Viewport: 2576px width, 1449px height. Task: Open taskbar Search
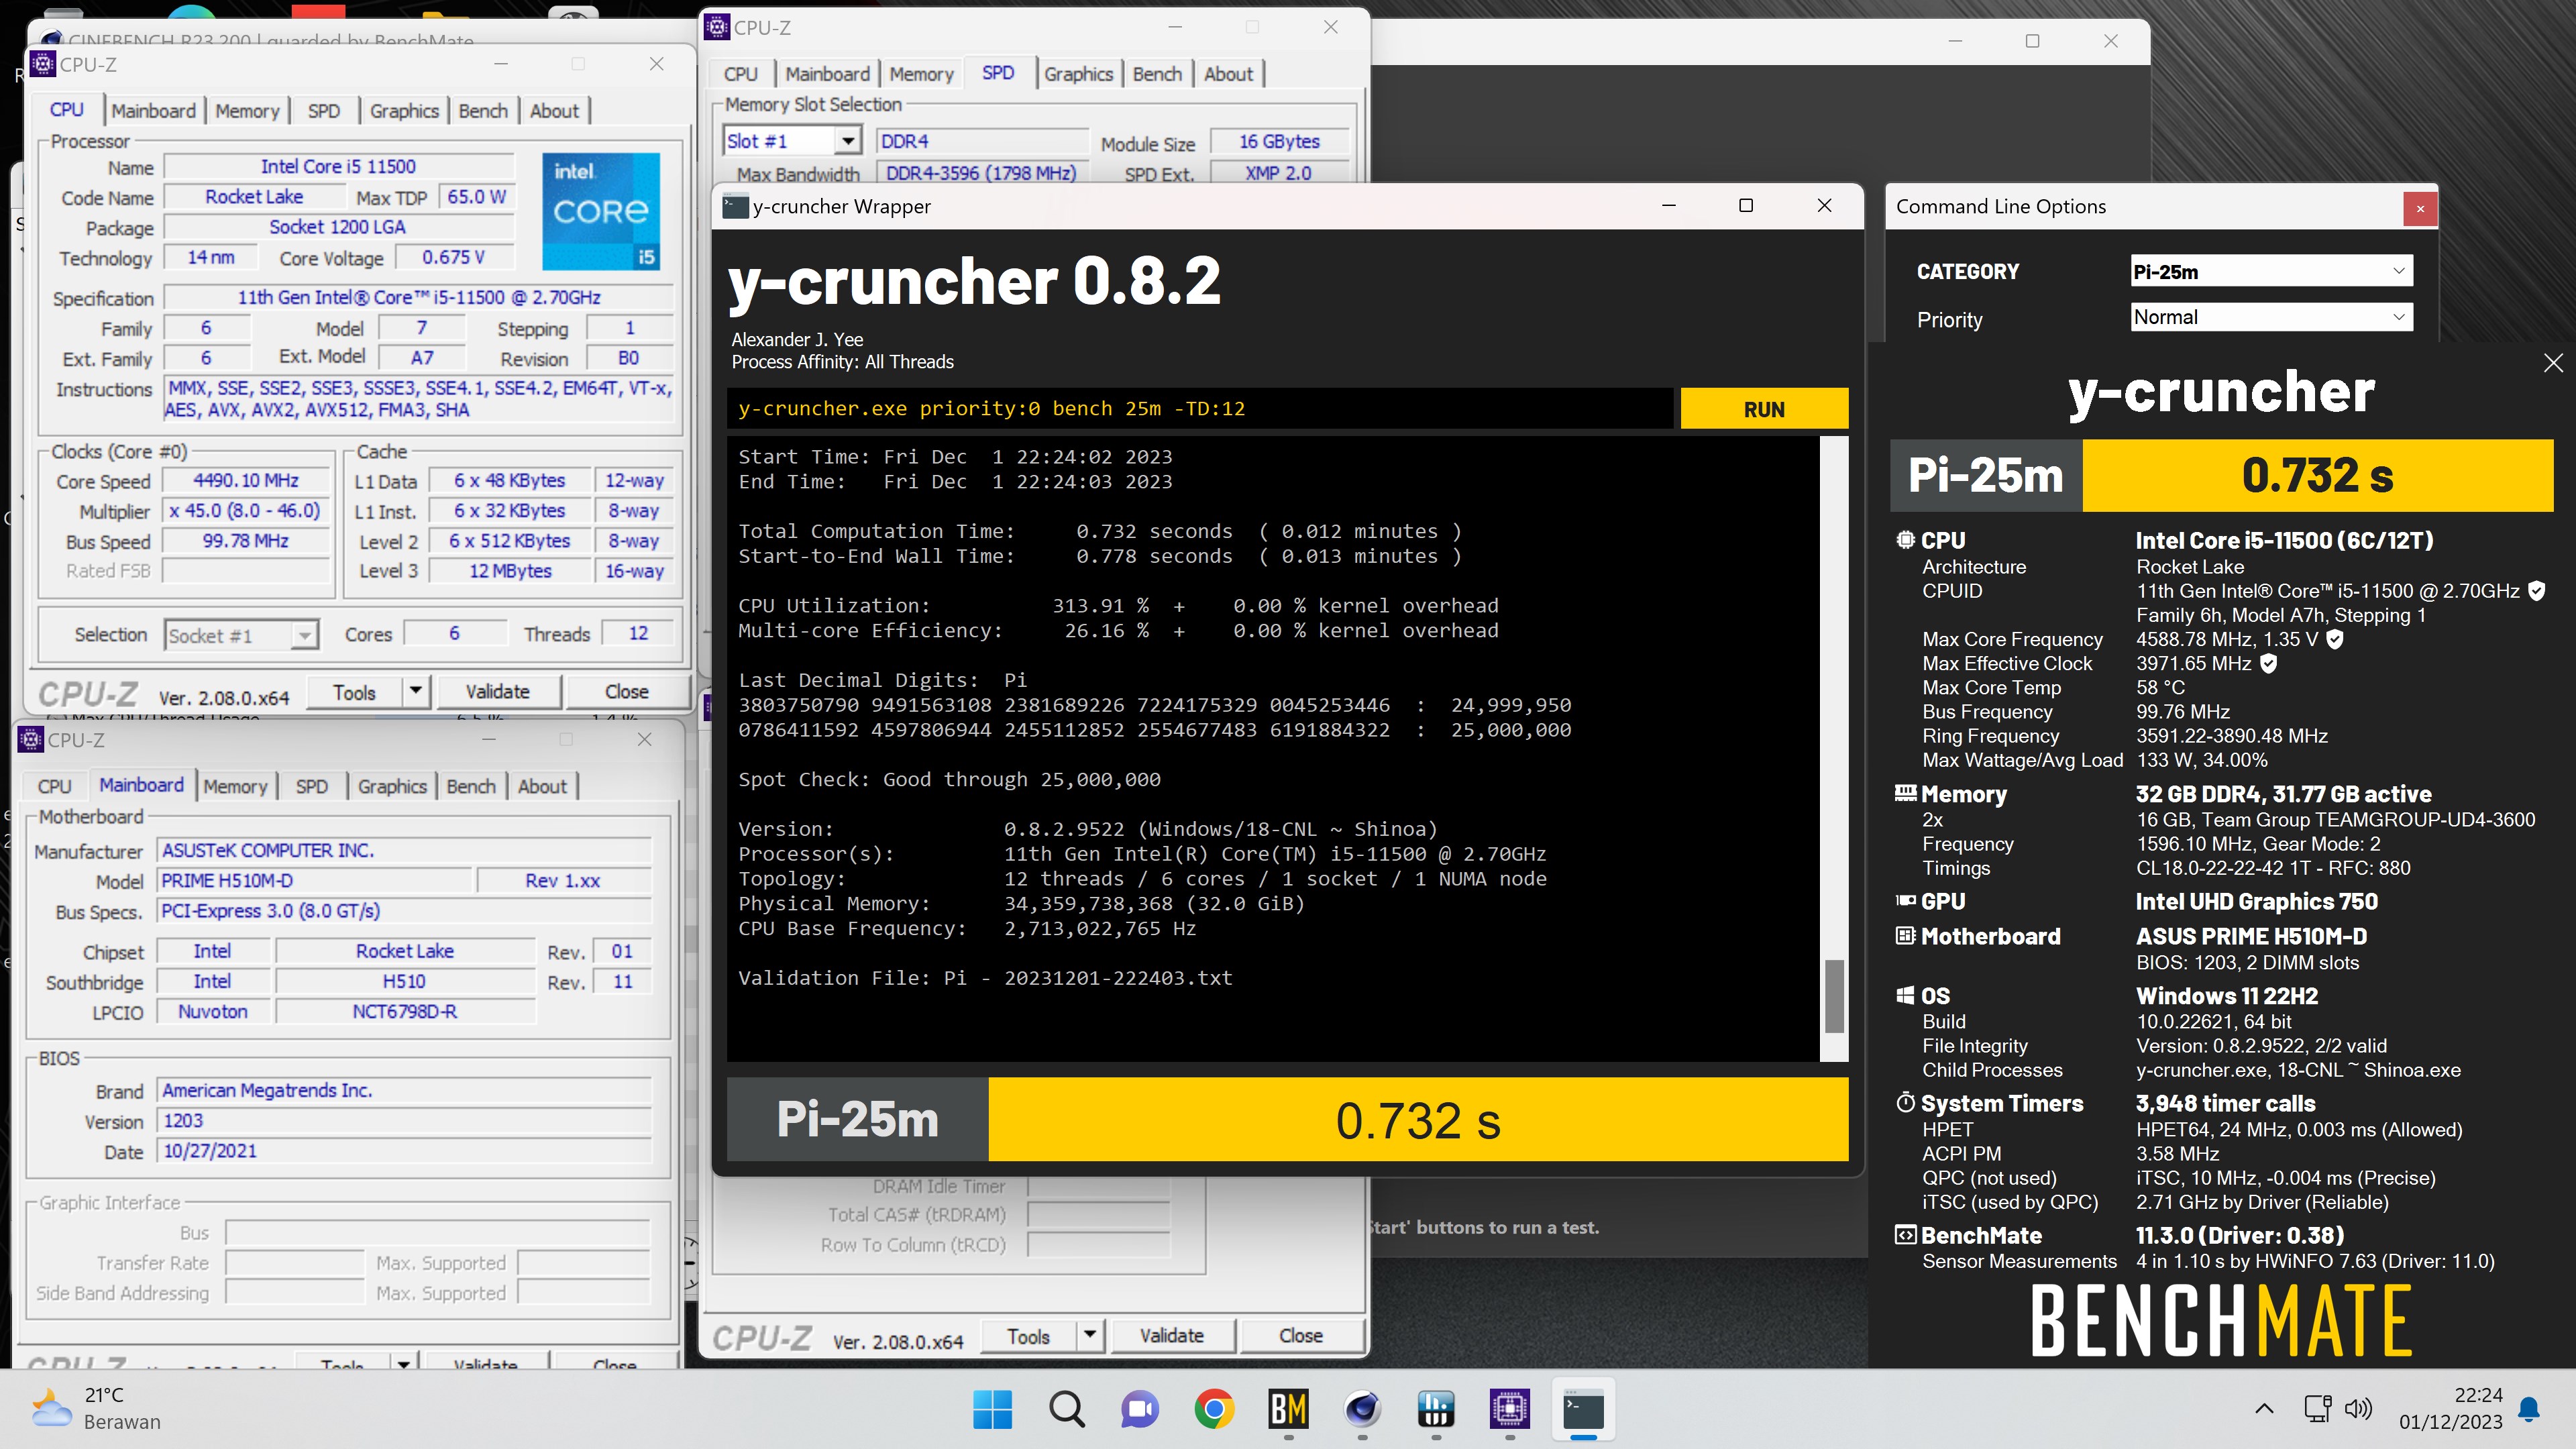pos(1066,1410)
